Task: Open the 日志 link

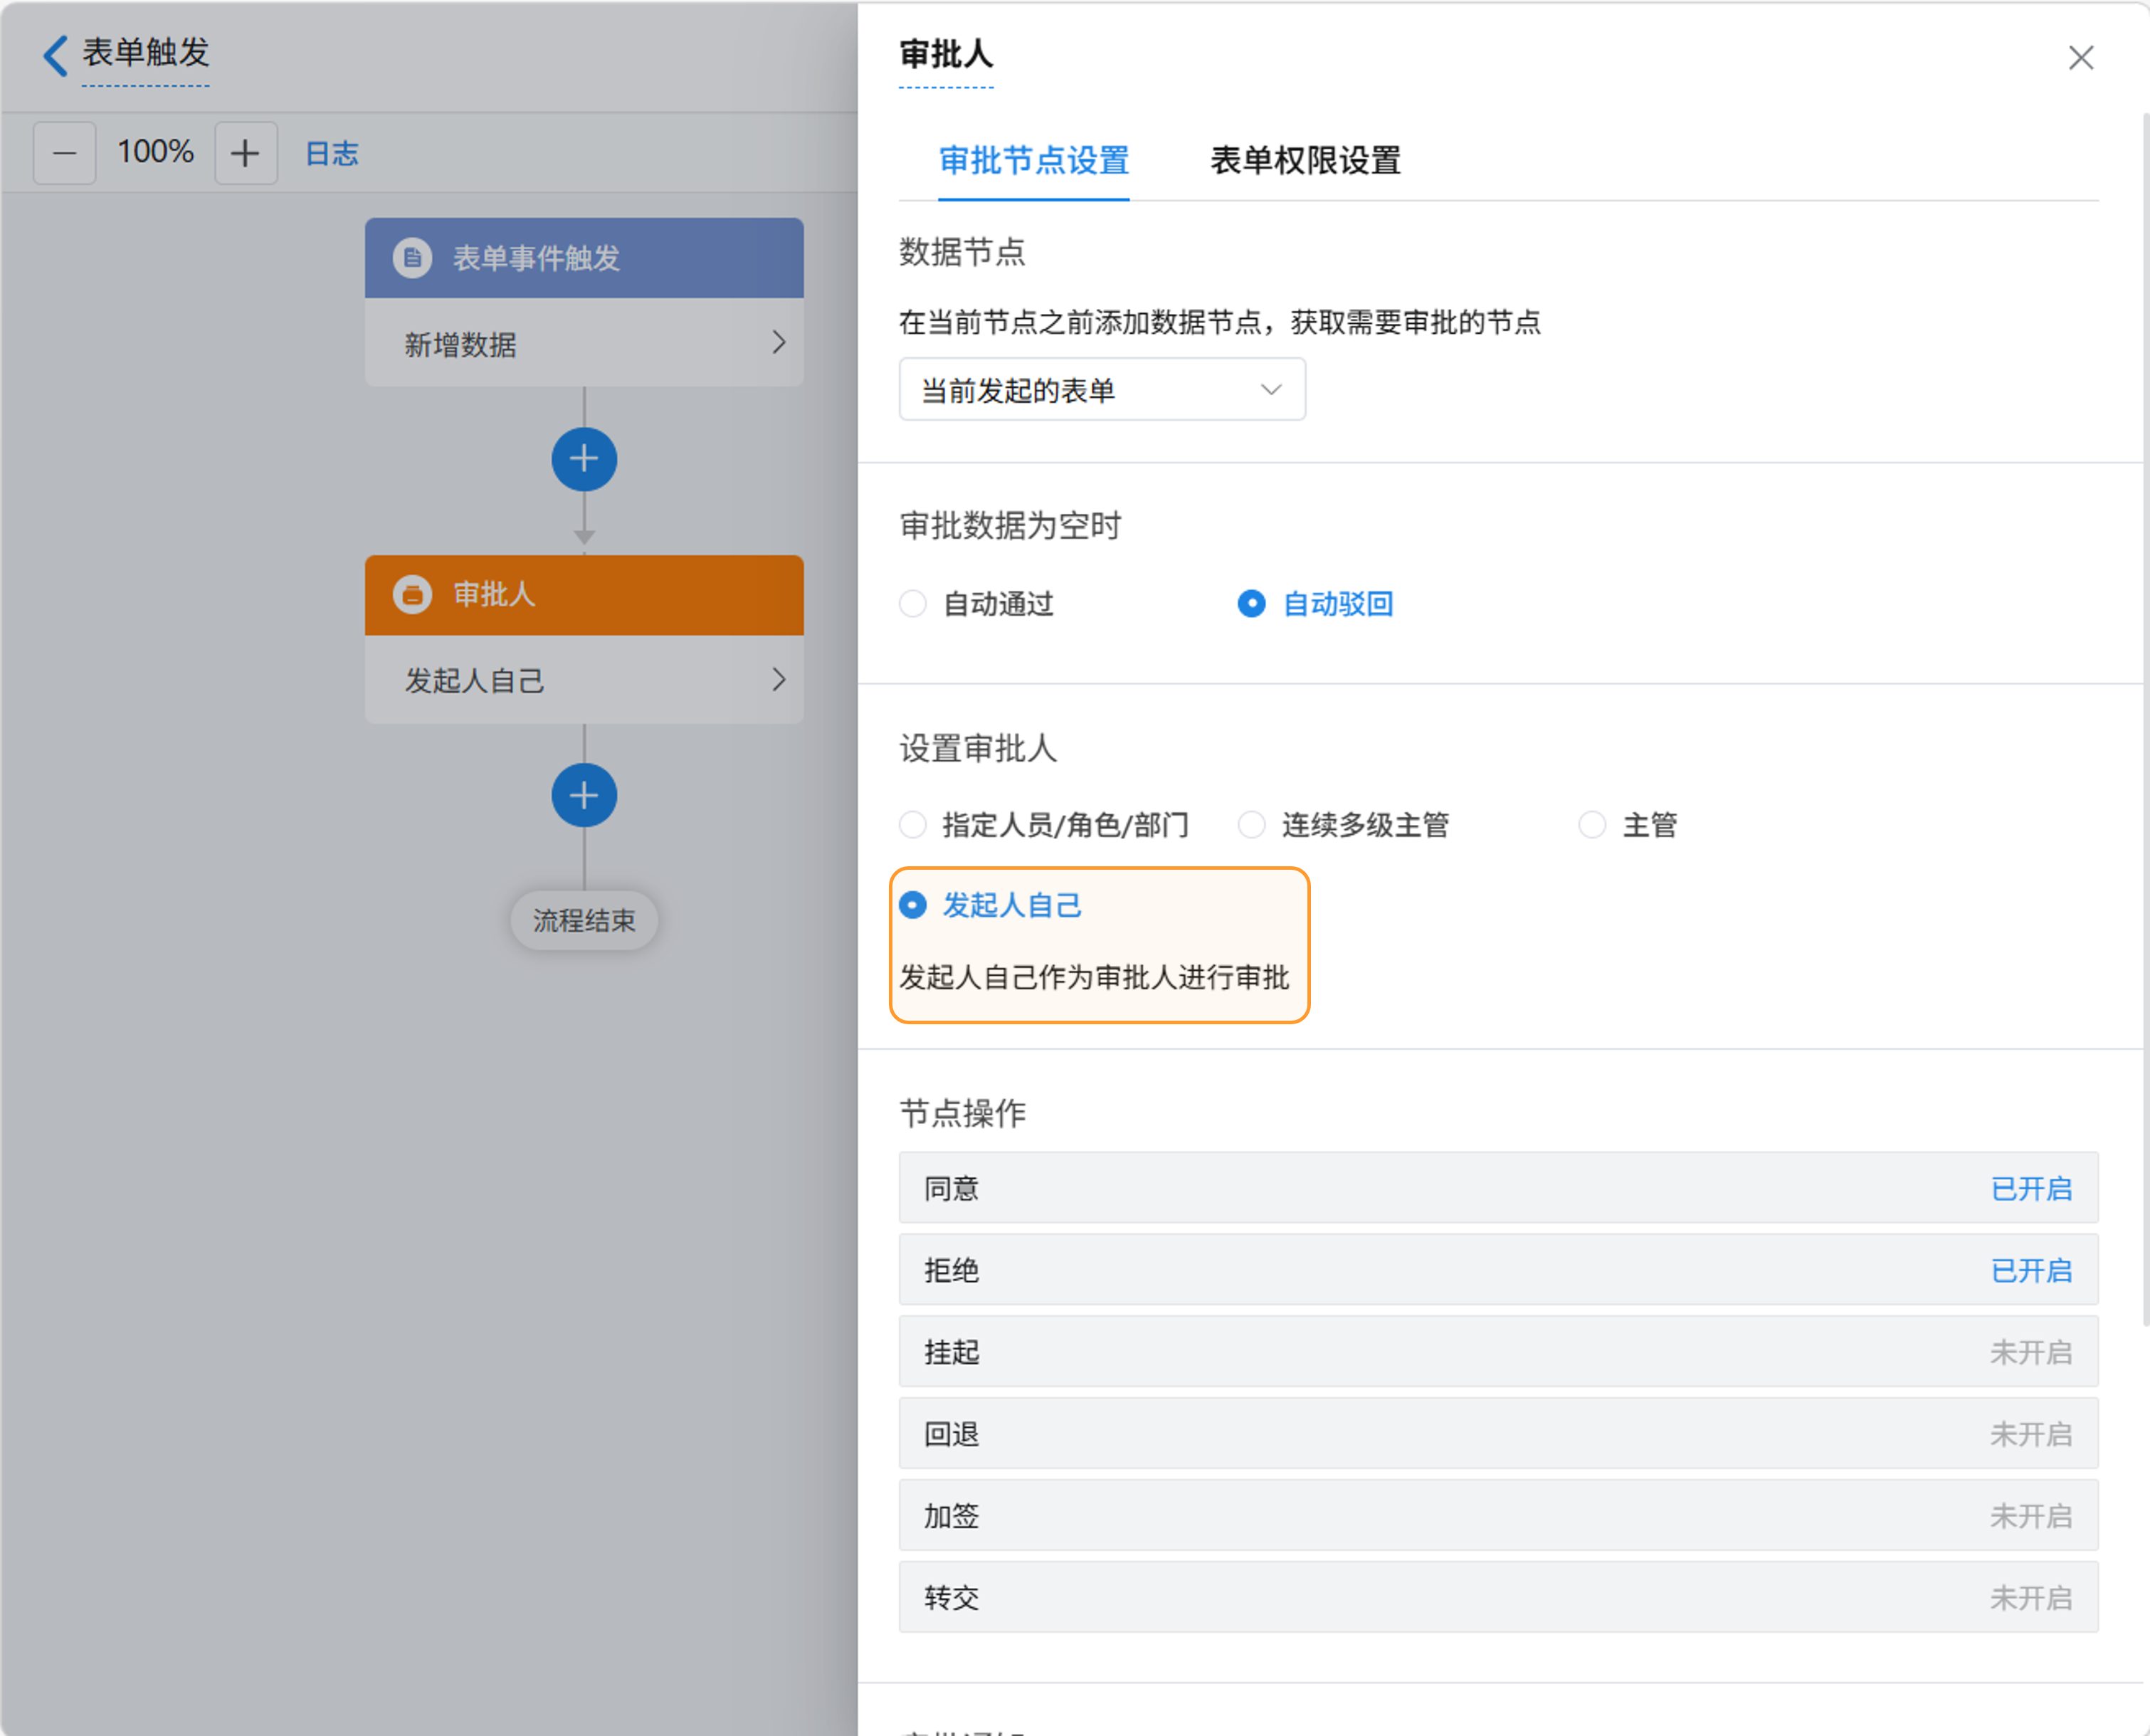Action: click(x=331, y=153)
